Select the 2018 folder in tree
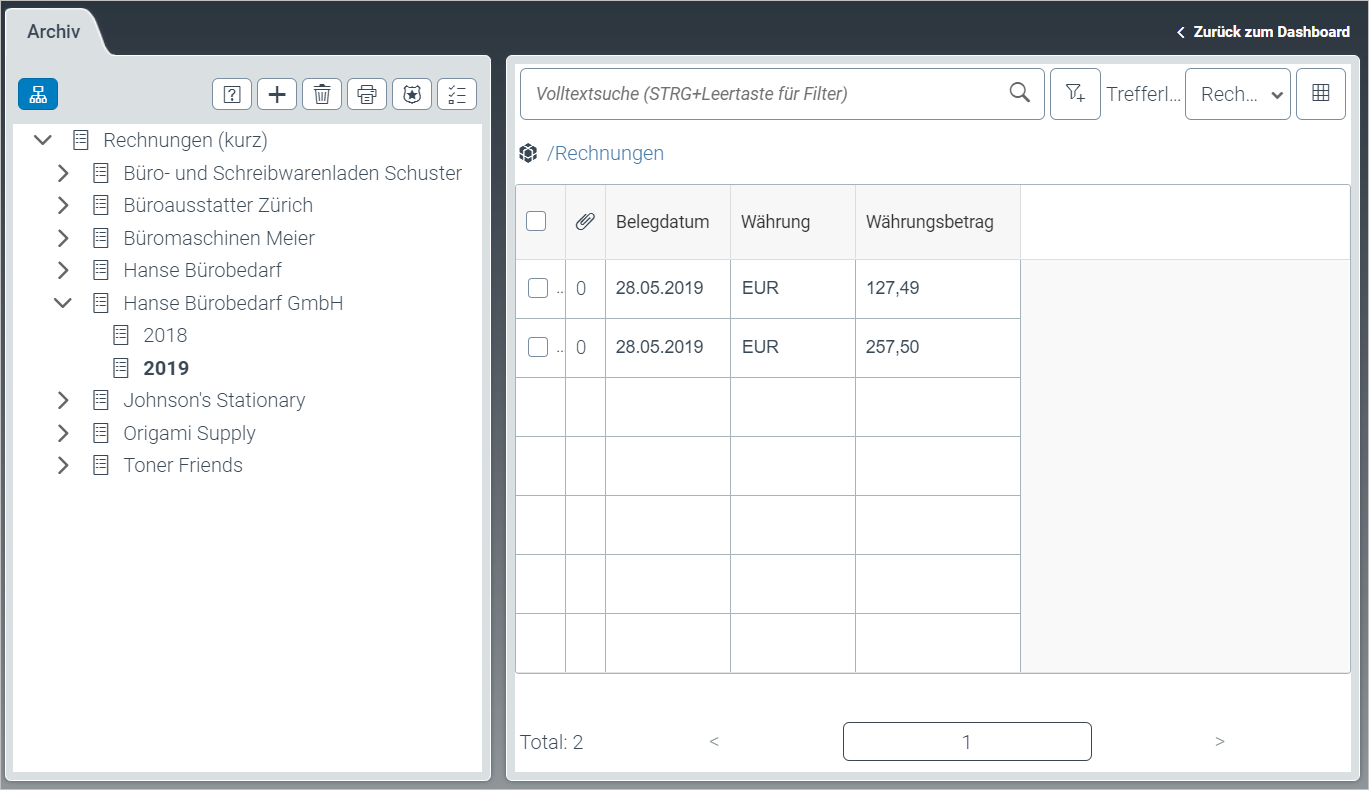Screen dimensions: 1369x790 [x=165, y=336]
